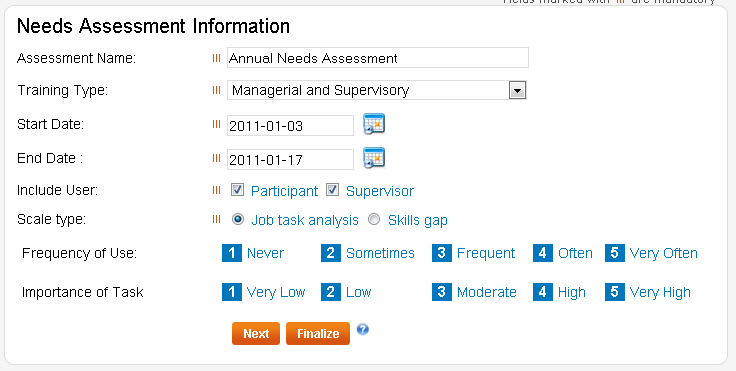
Task: Click the Next button
Action: (x=256, y=333)
